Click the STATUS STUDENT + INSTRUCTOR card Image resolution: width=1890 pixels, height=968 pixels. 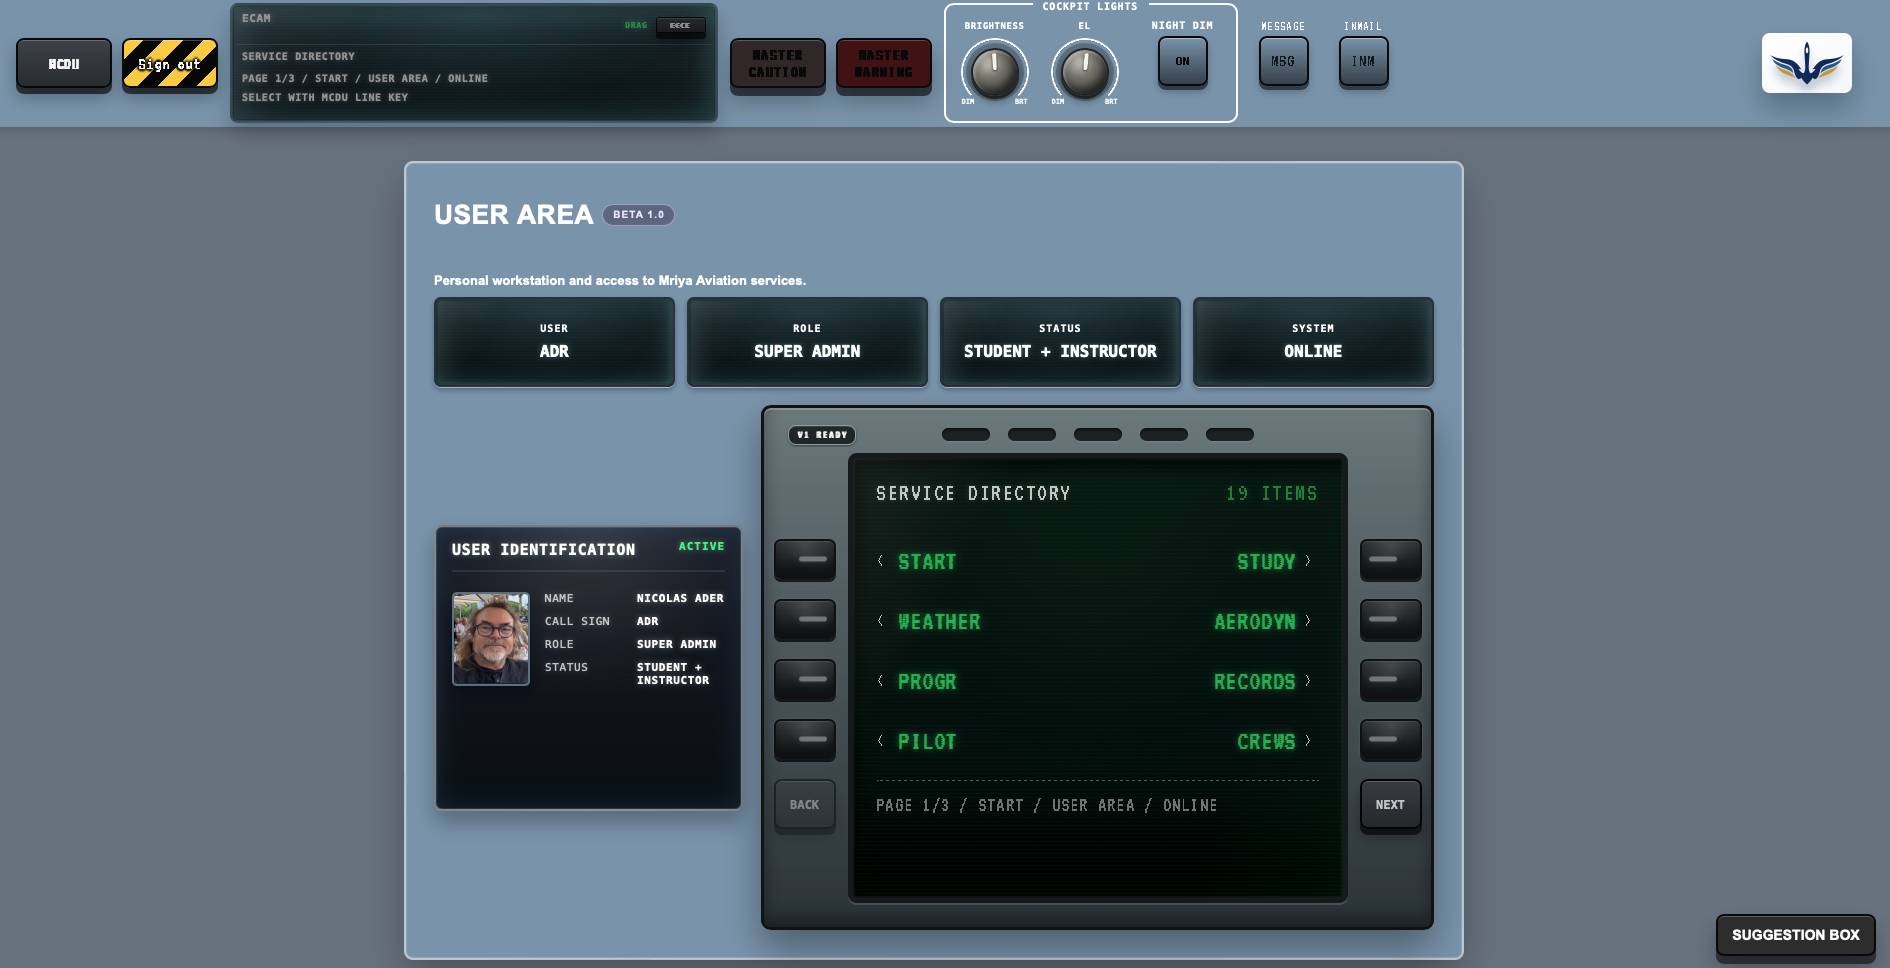tap(1060, 342)
